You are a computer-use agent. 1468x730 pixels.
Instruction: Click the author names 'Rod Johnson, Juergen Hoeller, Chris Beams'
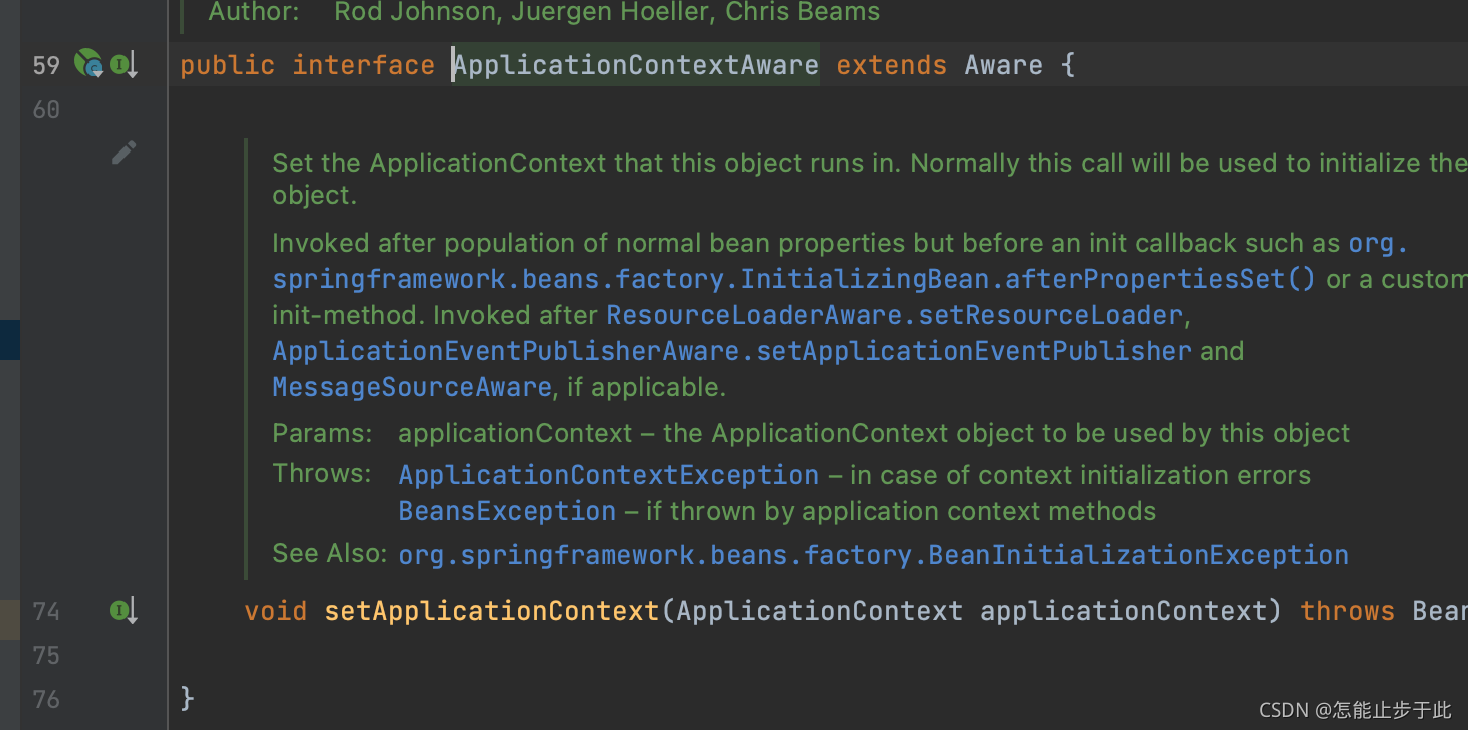(607, 12)
